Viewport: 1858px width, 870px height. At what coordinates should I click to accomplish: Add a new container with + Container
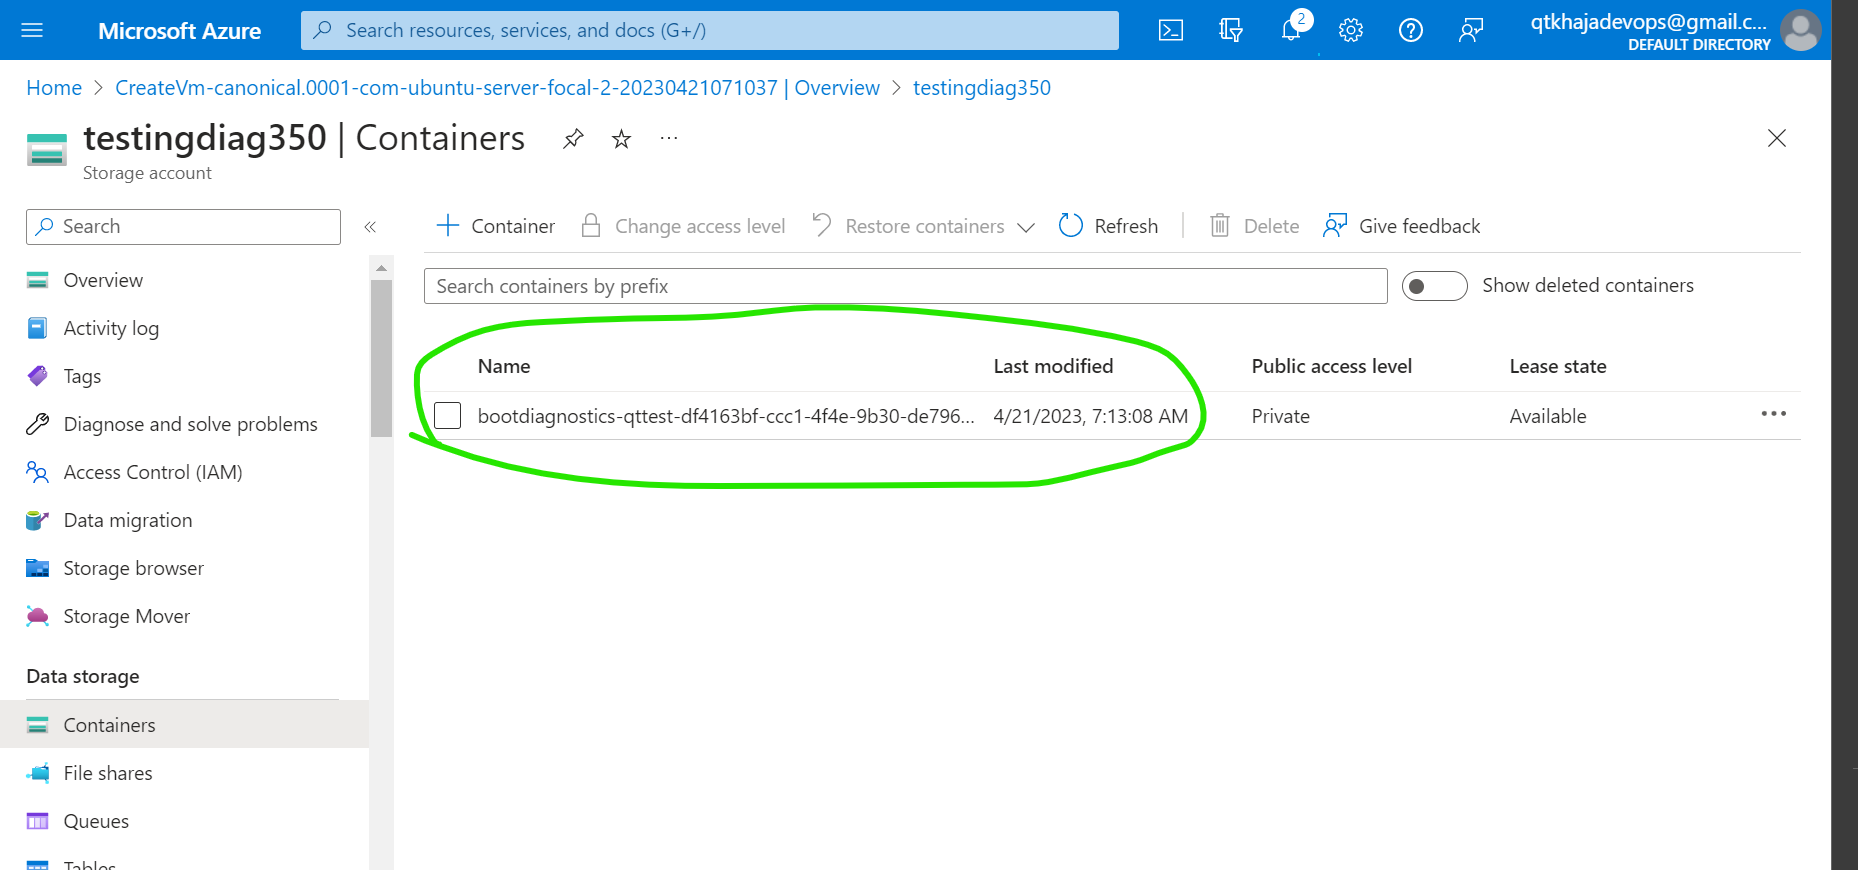[x=495, y=226]
